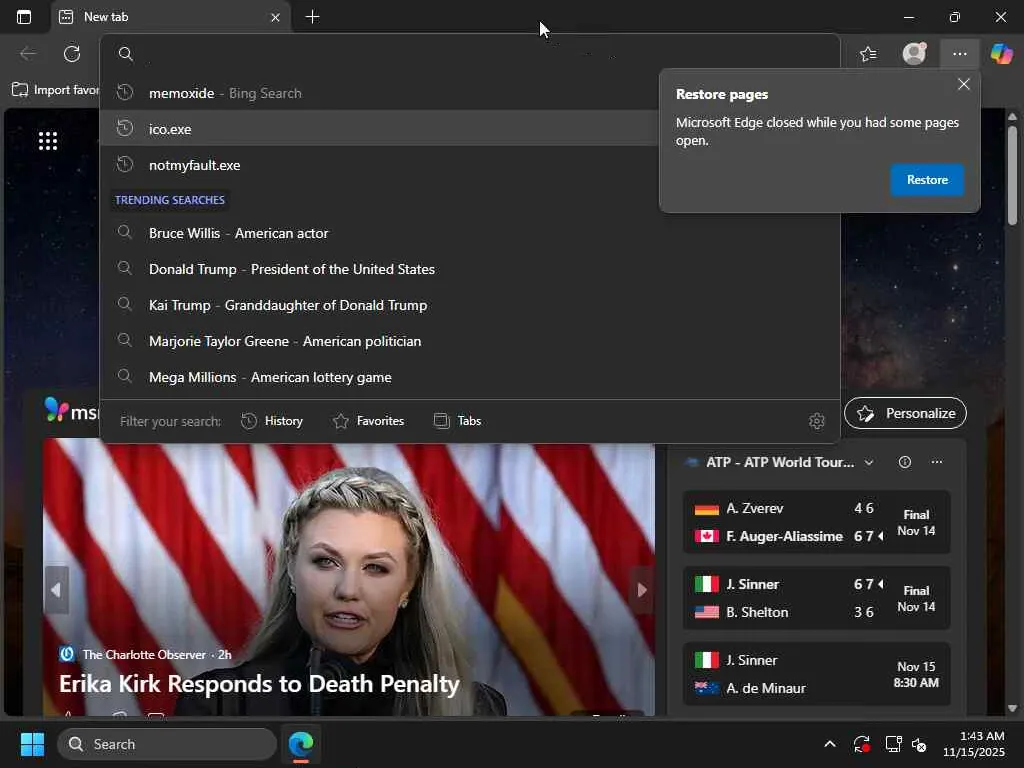
Task: Click scrollbar up arrow
Action: click(x=1012, y=116)
